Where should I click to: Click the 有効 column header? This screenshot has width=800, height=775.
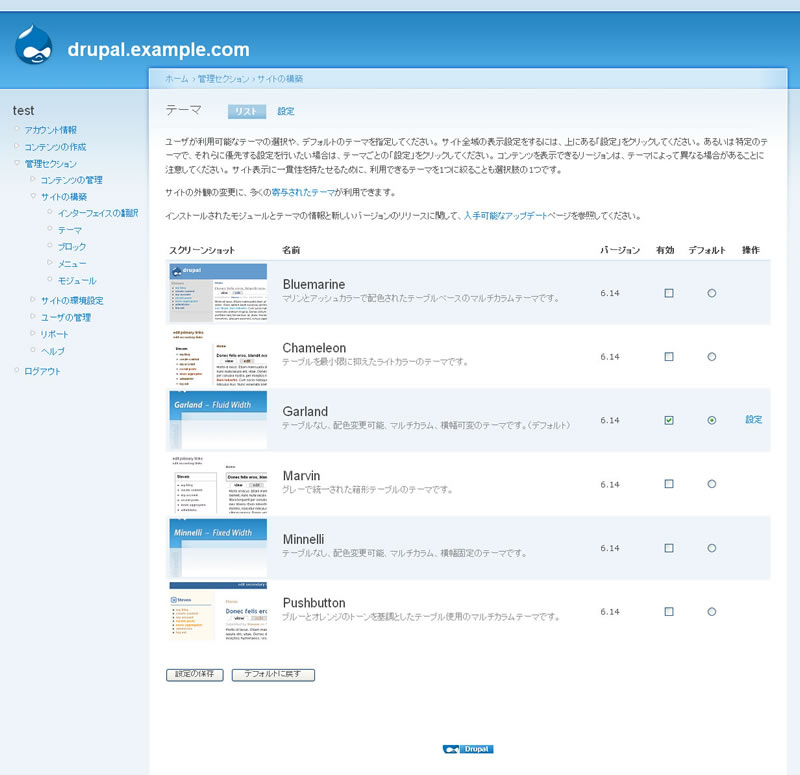tap(665, 250)
